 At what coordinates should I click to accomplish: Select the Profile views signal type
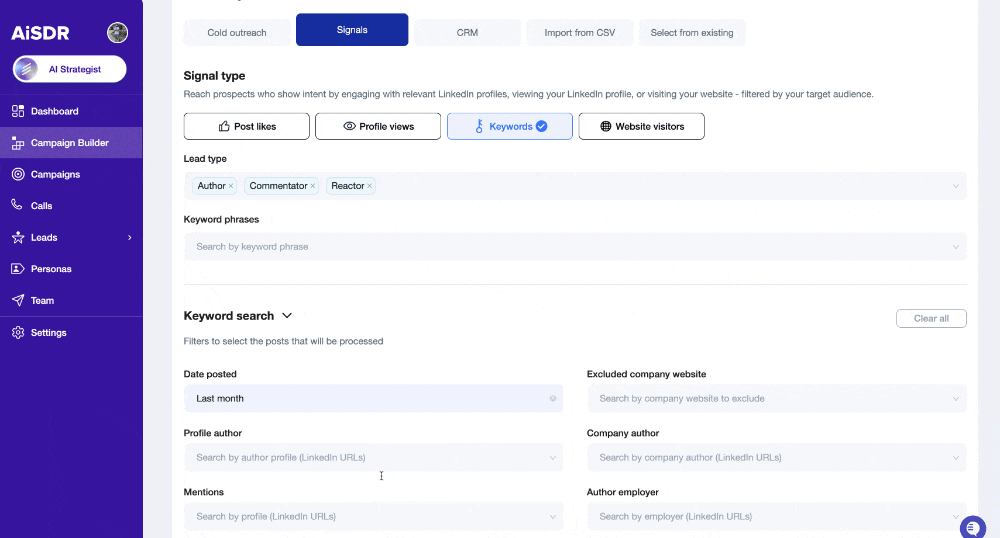coord(378,126)
